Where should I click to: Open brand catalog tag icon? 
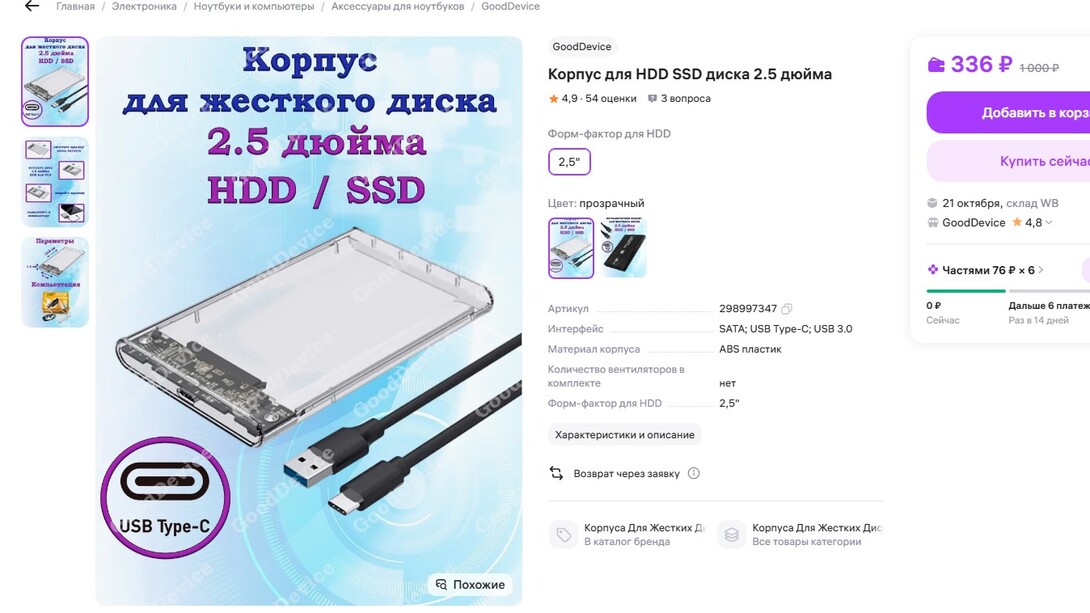[x=563, y=534]
